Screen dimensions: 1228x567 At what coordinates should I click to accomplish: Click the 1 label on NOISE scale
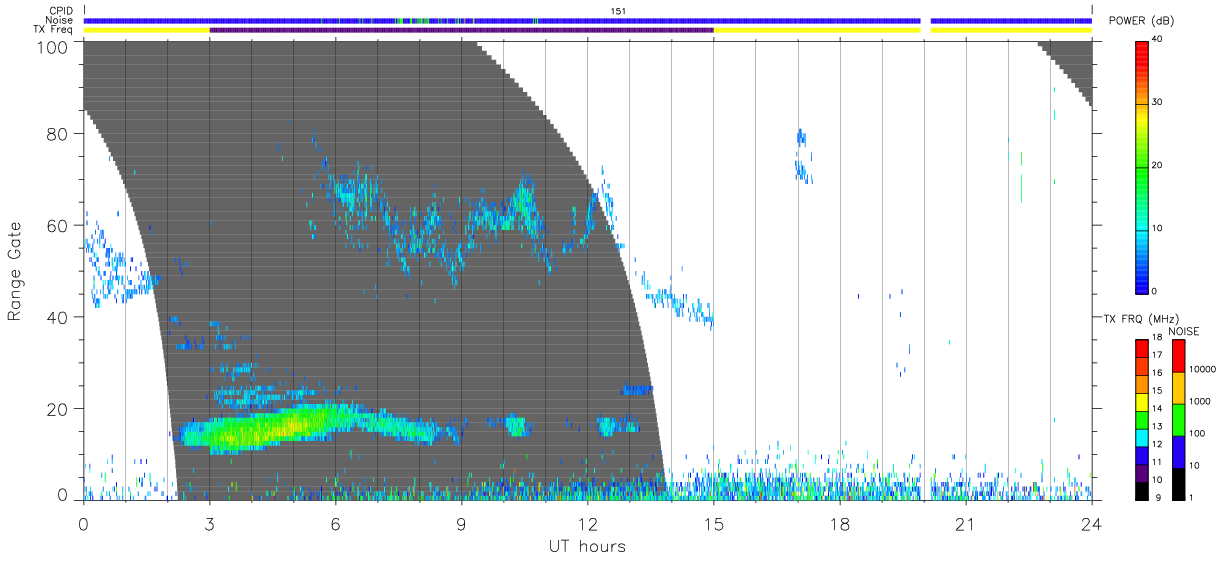pos(1191,497)
